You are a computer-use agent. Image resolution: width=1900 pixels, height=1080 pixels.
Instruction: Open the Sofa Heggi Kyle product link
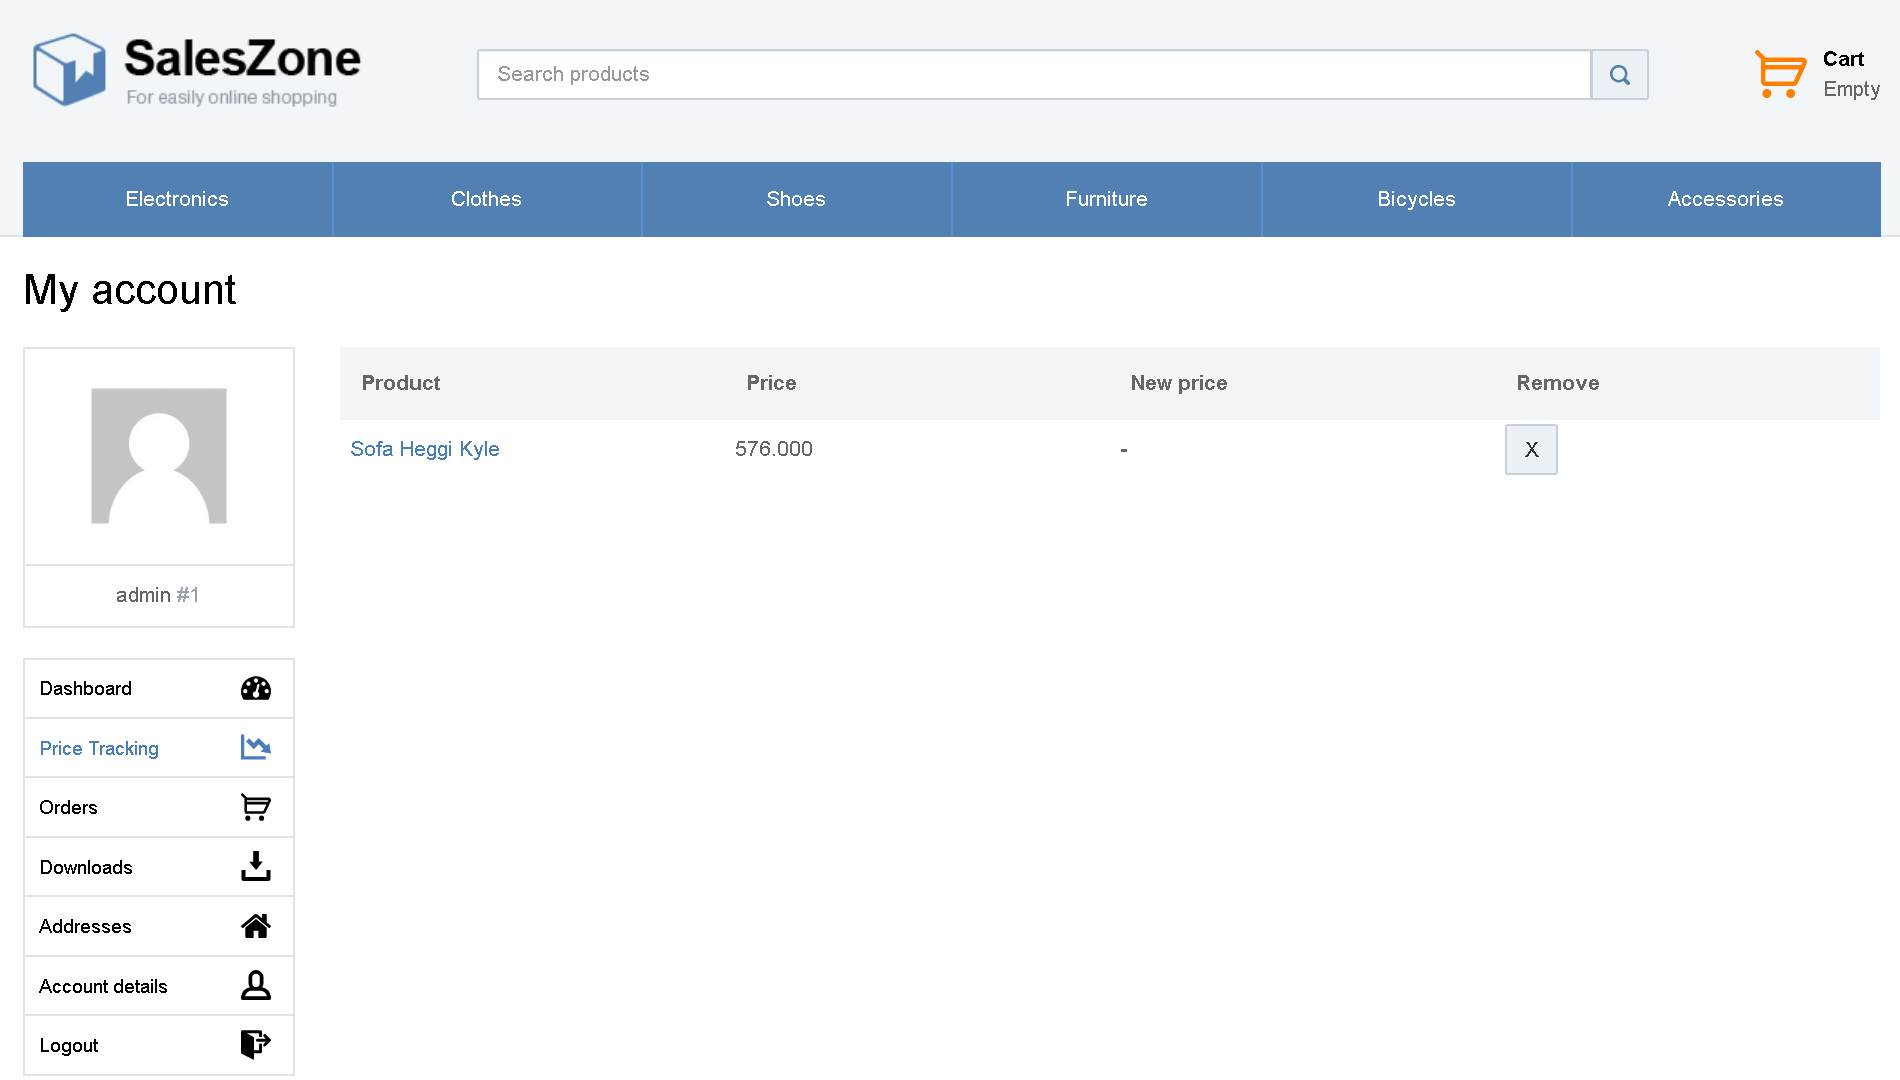point(425,449)
